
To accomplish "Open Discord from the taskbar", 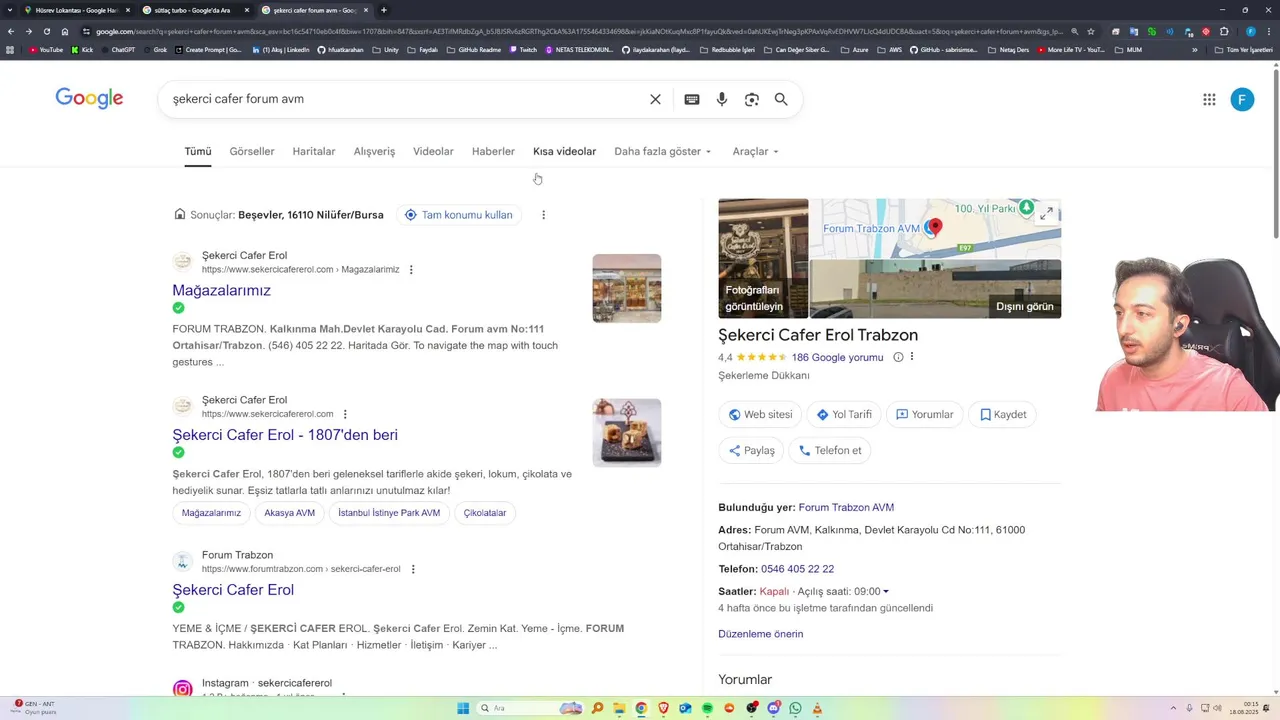I will click(773, 708).
